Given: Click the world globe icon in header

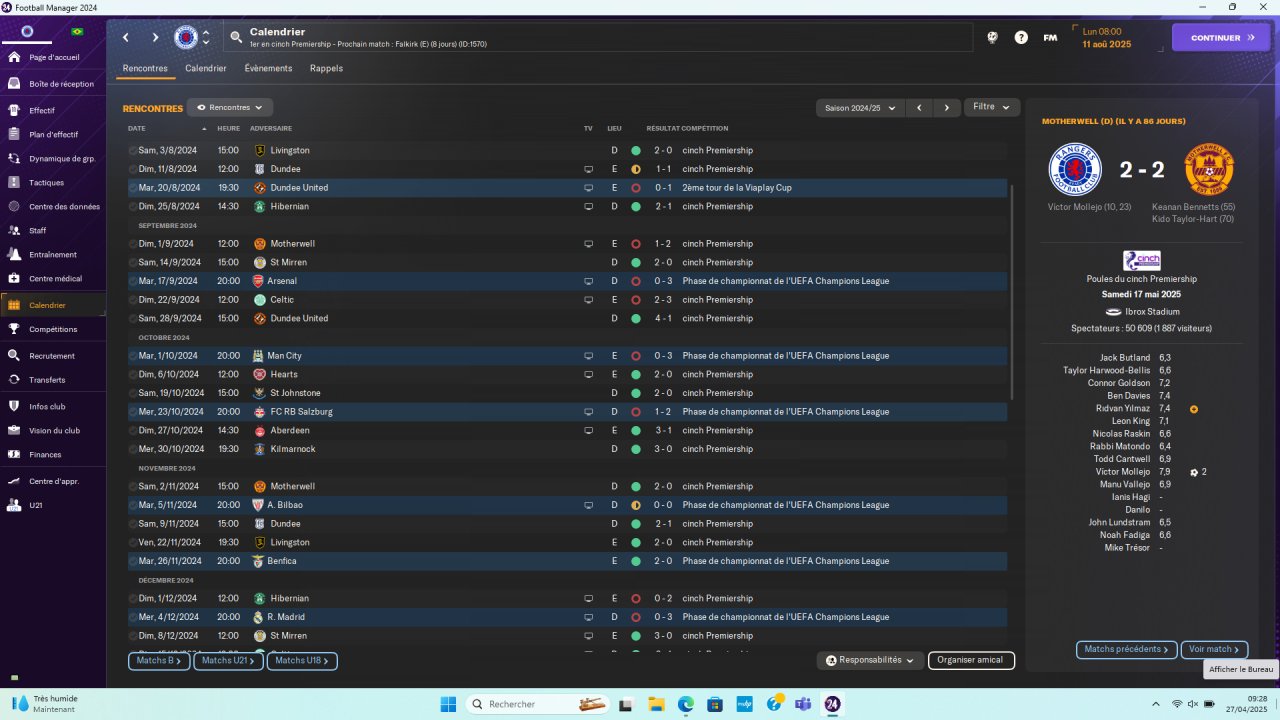Looking at the screenshot, I should (x=992, y=37).
